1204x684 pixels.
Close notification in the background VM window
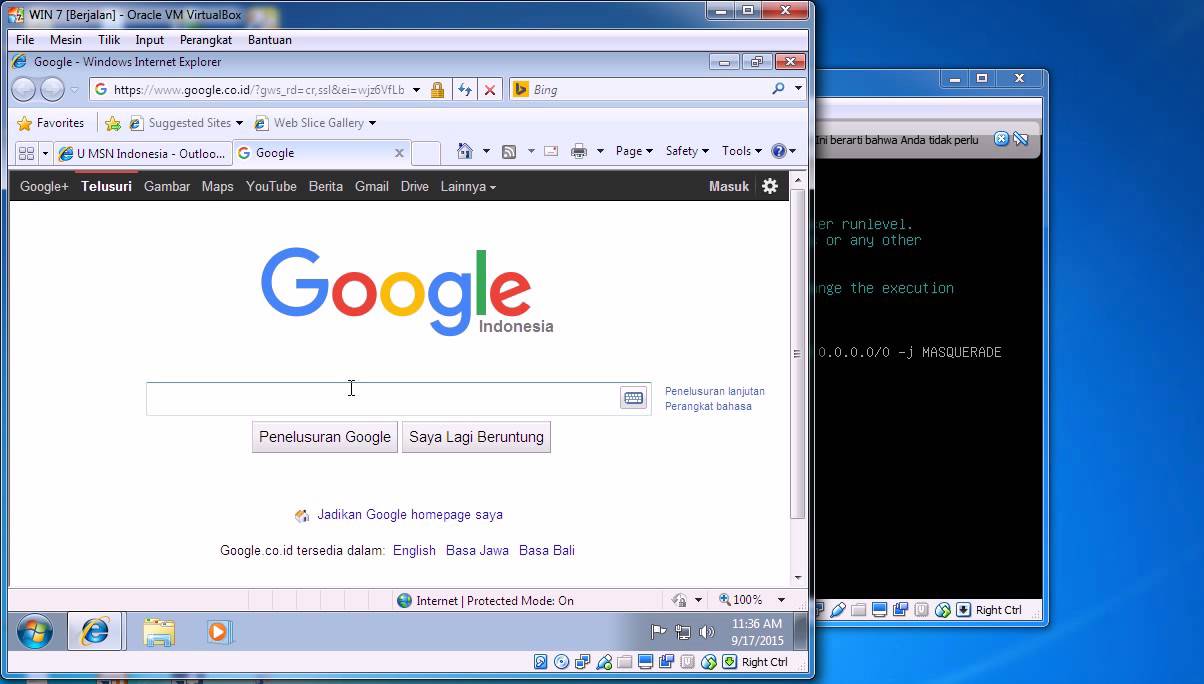(1001, 139)
